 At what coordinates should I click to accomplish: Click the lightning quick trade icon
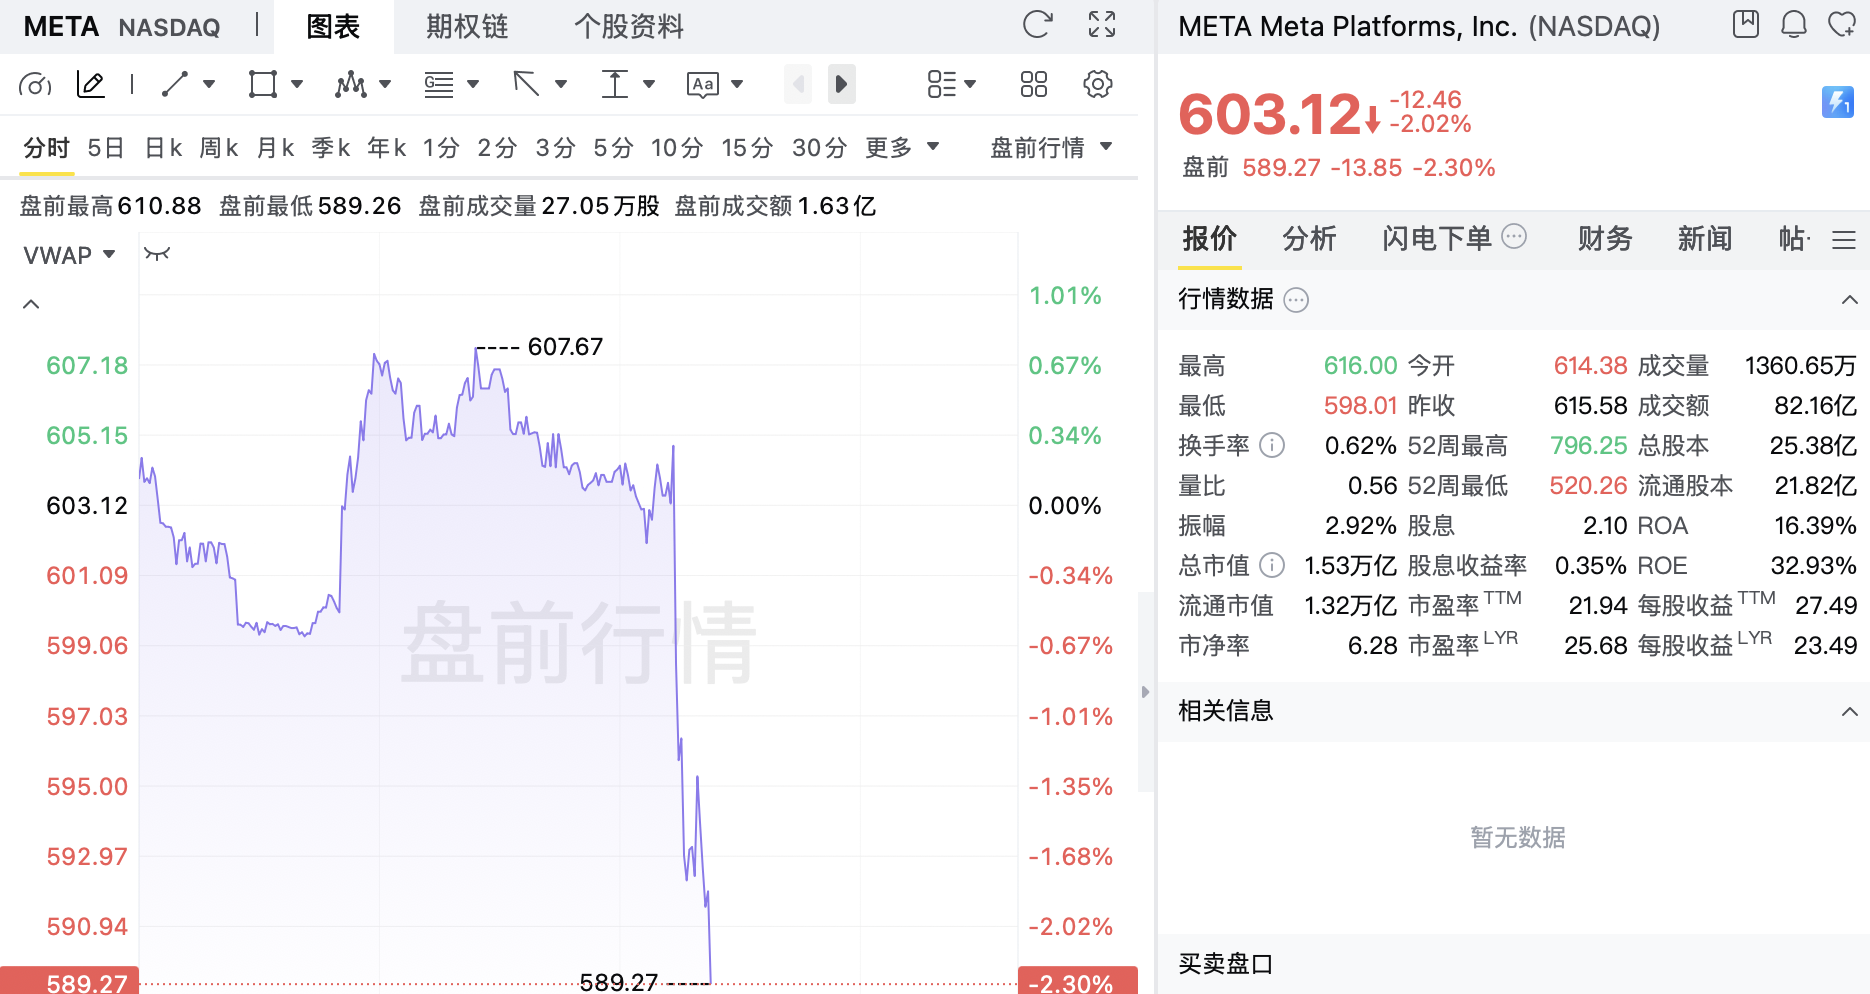pyautogui.click(x=1838, y=101)
